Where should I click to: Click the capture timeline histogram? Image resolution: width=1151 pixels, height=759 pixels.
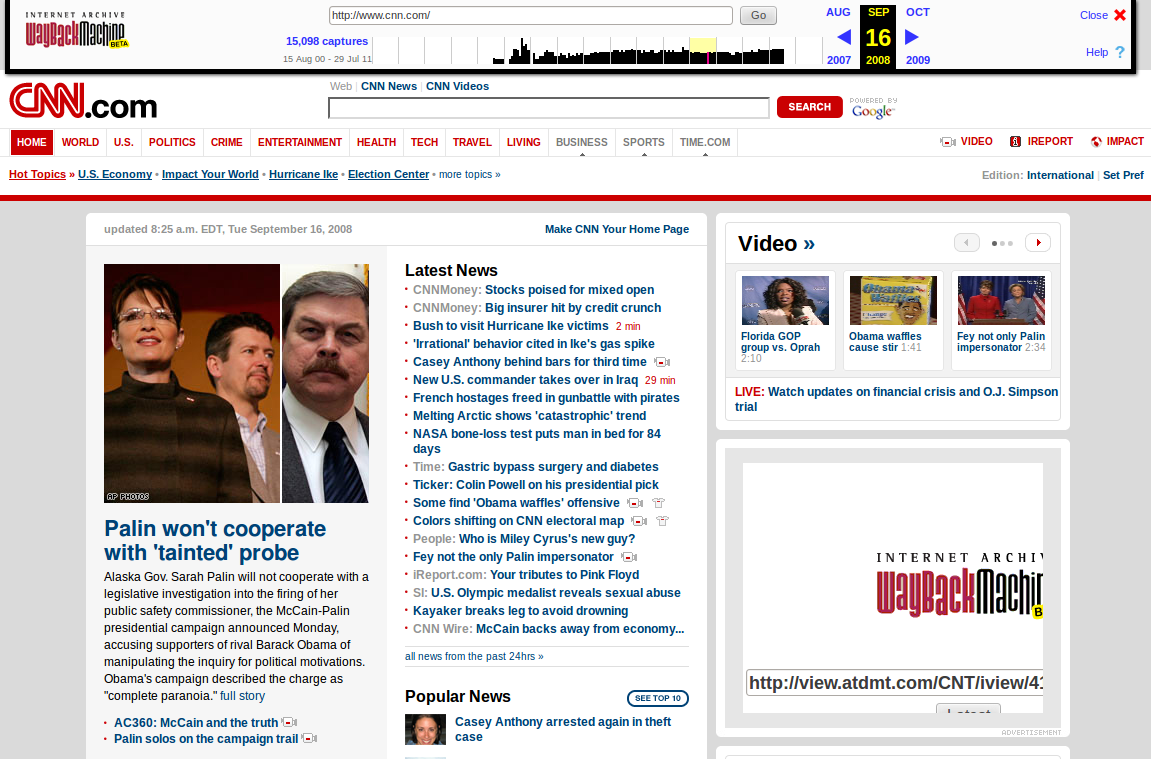tap(598, 51)
